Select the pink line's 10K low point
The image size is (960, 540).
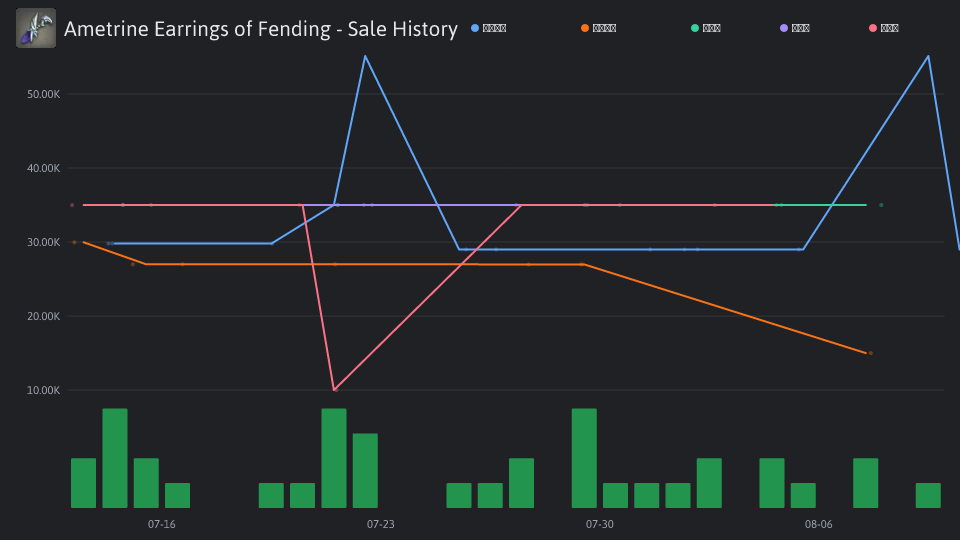335,389
